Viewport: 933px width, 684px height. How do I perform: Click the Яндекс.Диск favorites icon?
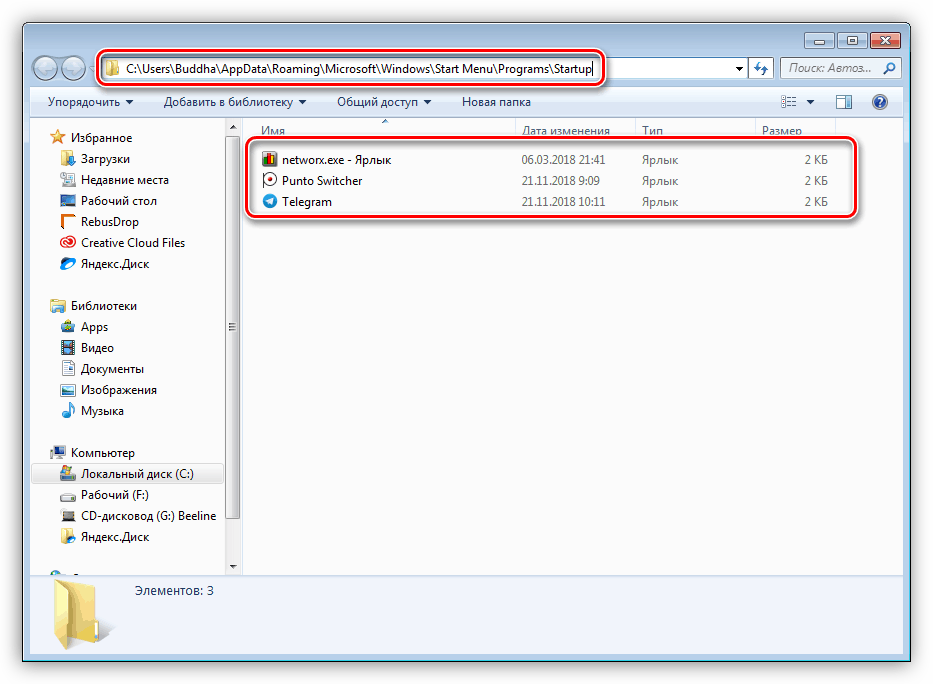coord(68,263)
